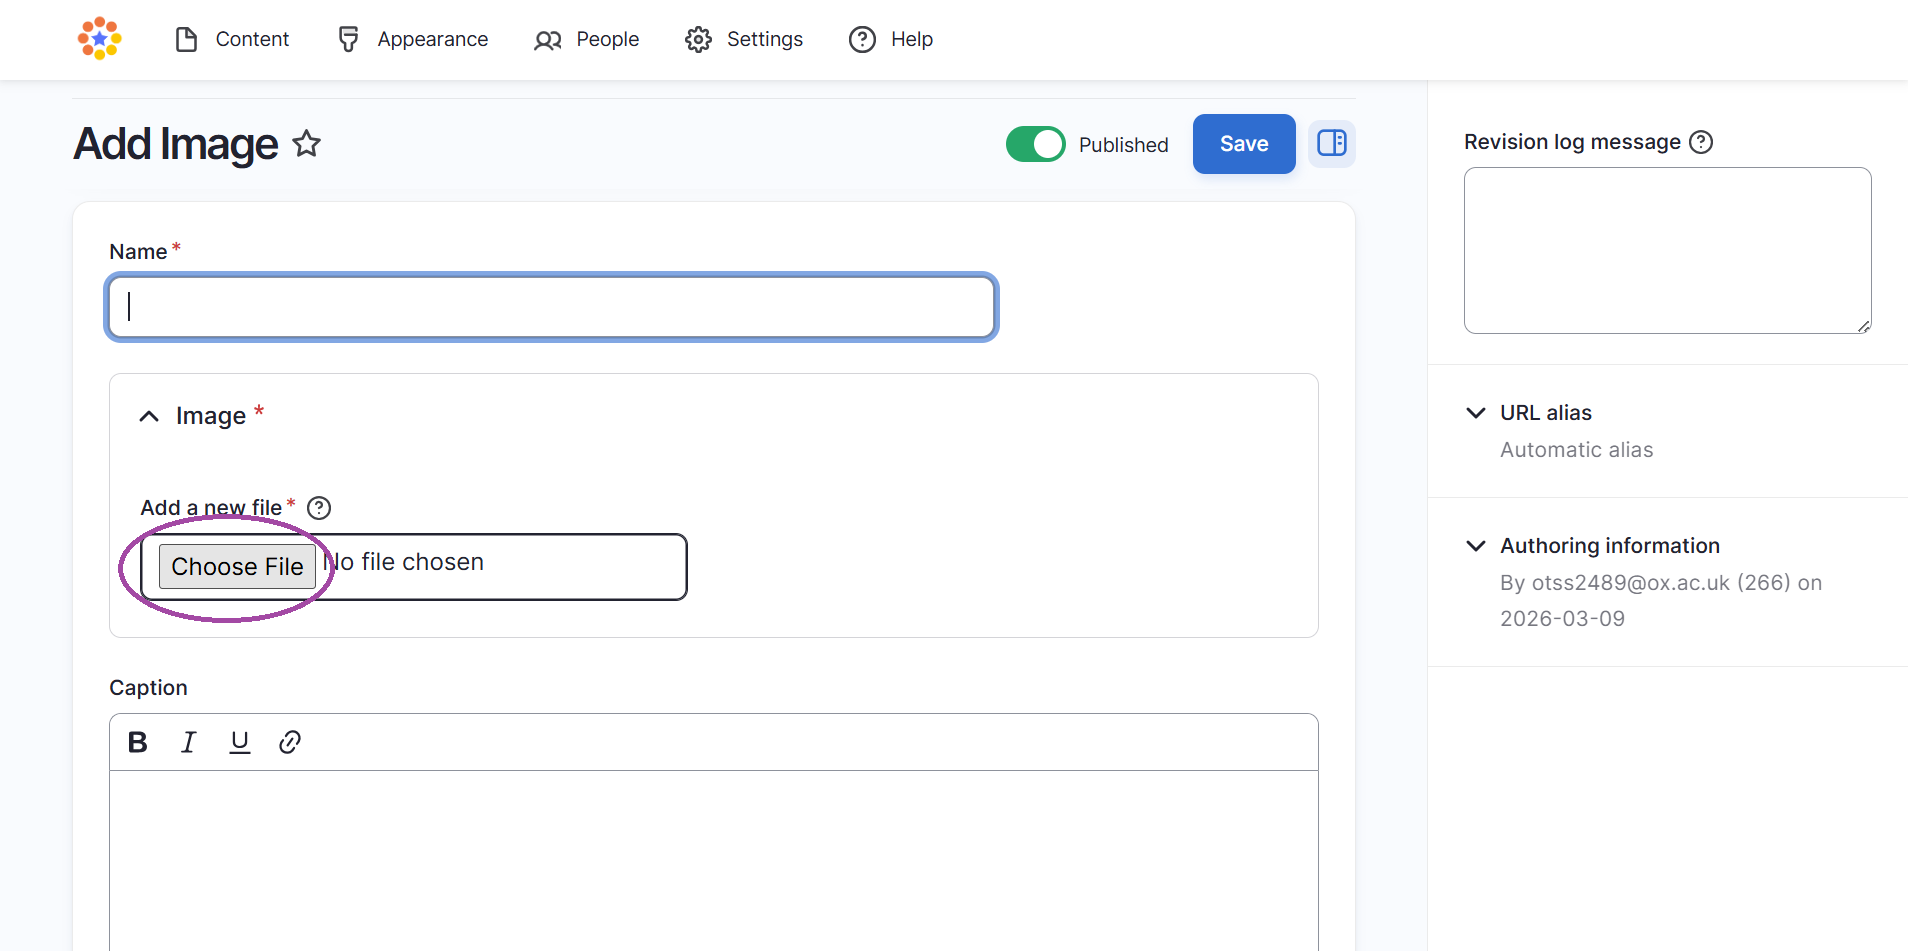Apply bold formatting in the Caption editor
Screen dimensions: 1908x951
pyautogui.click(x=137, y=742)
